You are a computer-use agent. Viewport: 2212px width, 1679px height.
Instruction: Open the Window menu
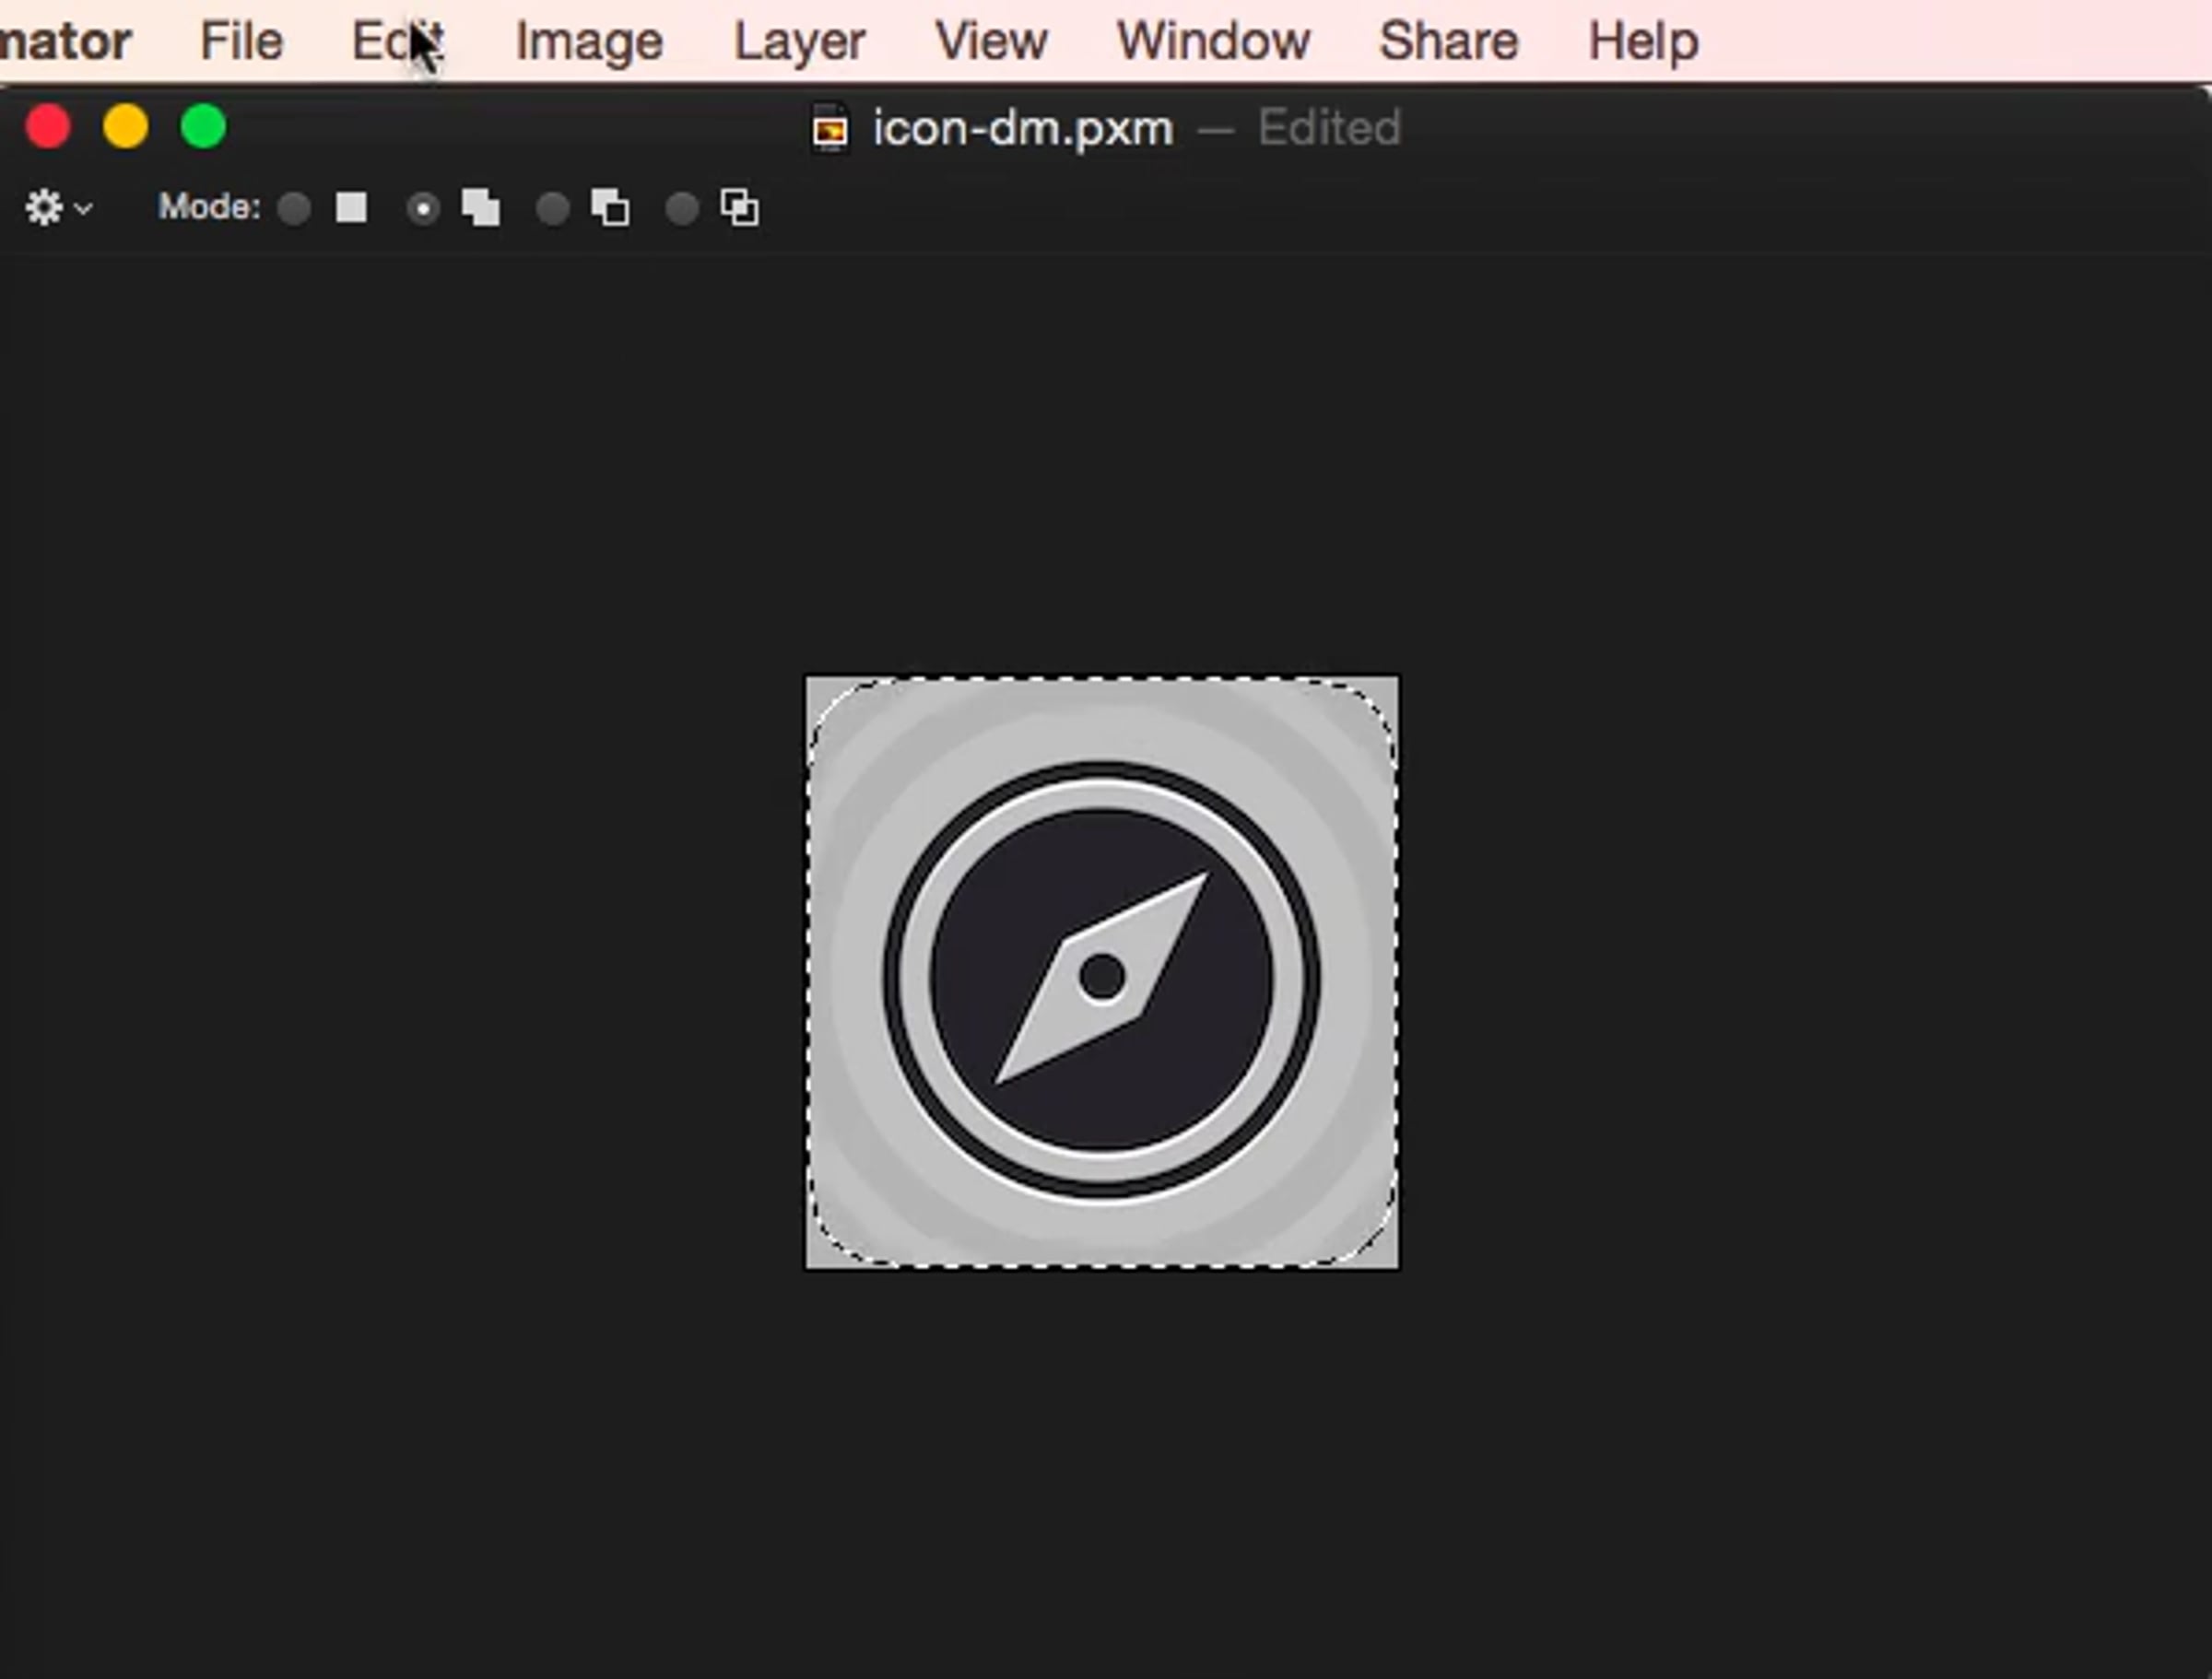[1213, 41]
